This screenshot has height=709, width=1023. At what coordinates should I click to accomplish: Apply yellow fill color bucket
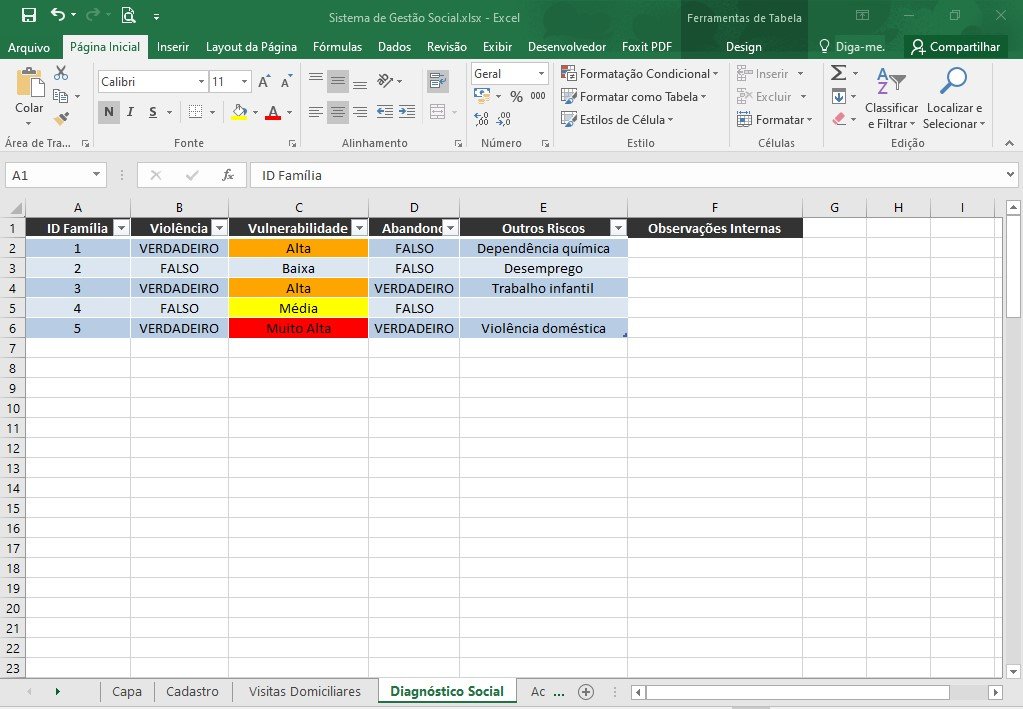(x=239, y=112)
